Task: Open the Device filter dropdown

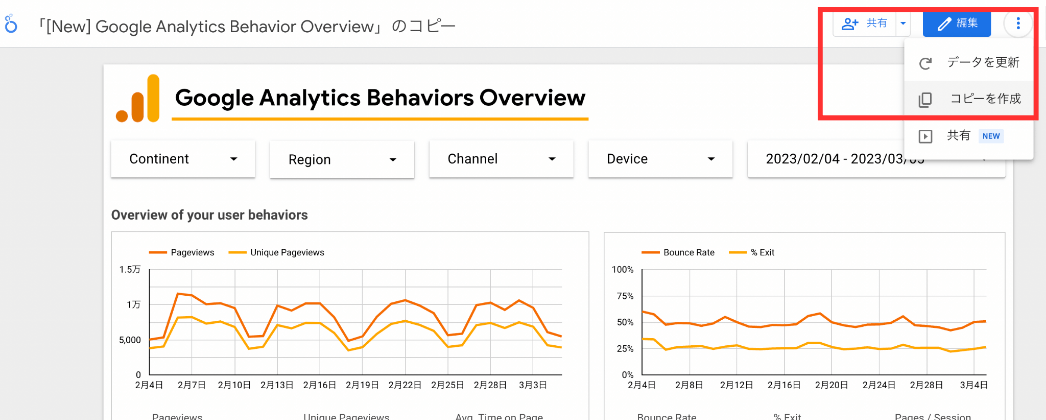Action: tap(660, 159)
